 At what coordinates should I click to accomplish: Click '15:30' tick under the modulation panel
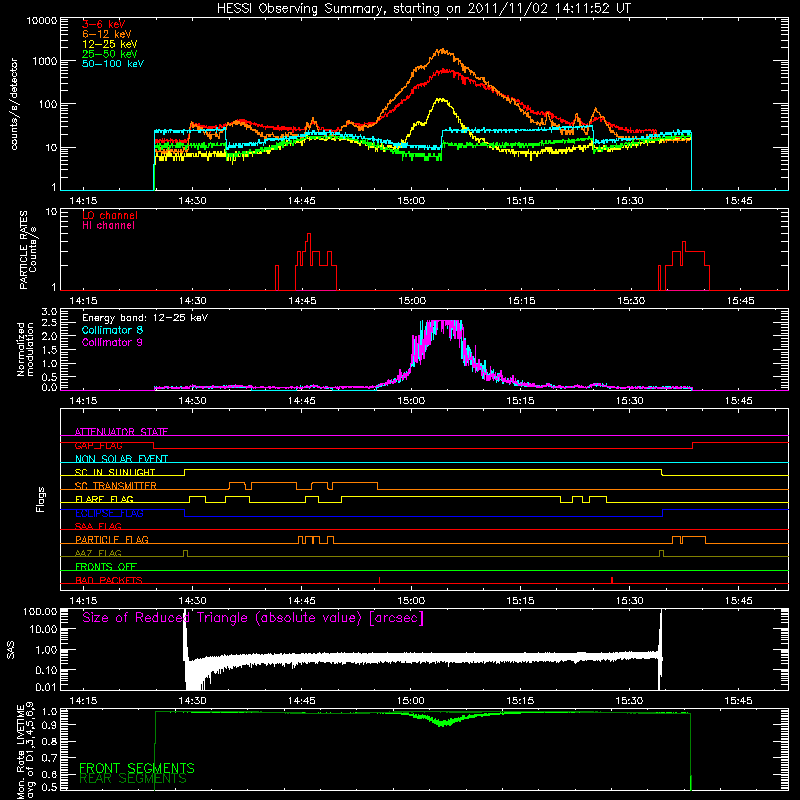pyautogui.click(x=629, y=401)
